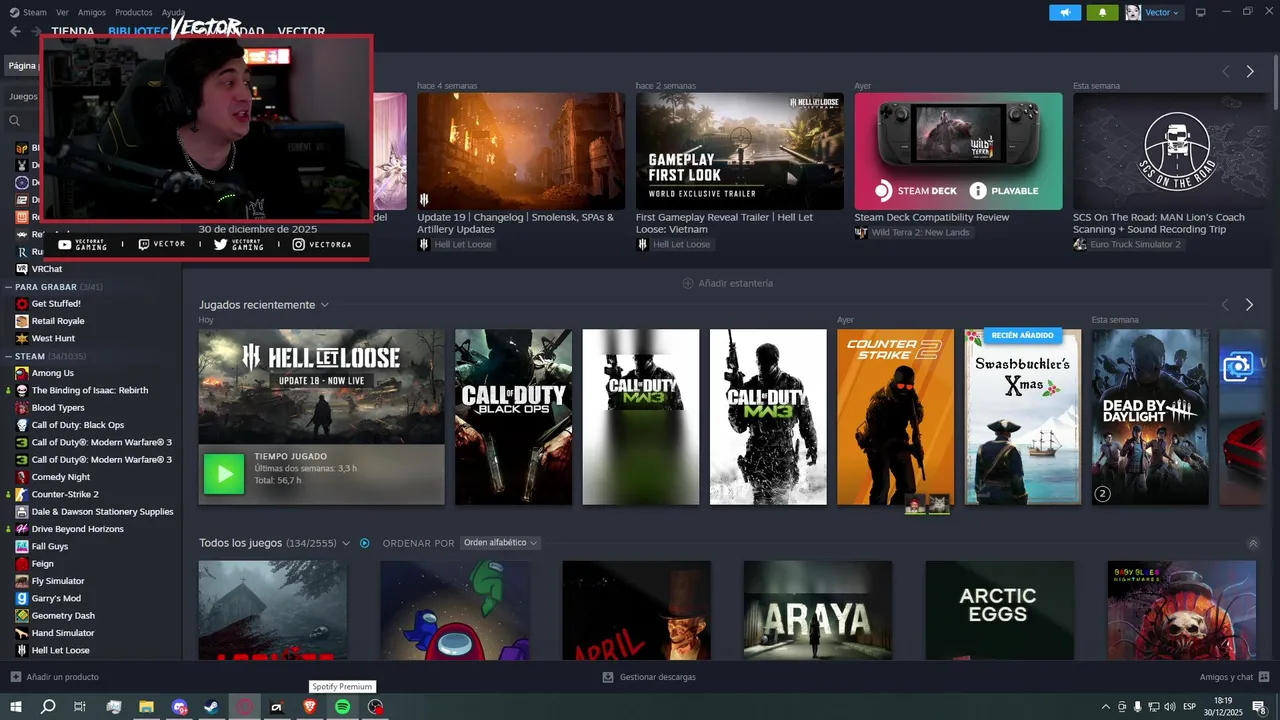Open Steam from the Windows taskbar
The image size is (1280, 720).
tap(212, 707)
